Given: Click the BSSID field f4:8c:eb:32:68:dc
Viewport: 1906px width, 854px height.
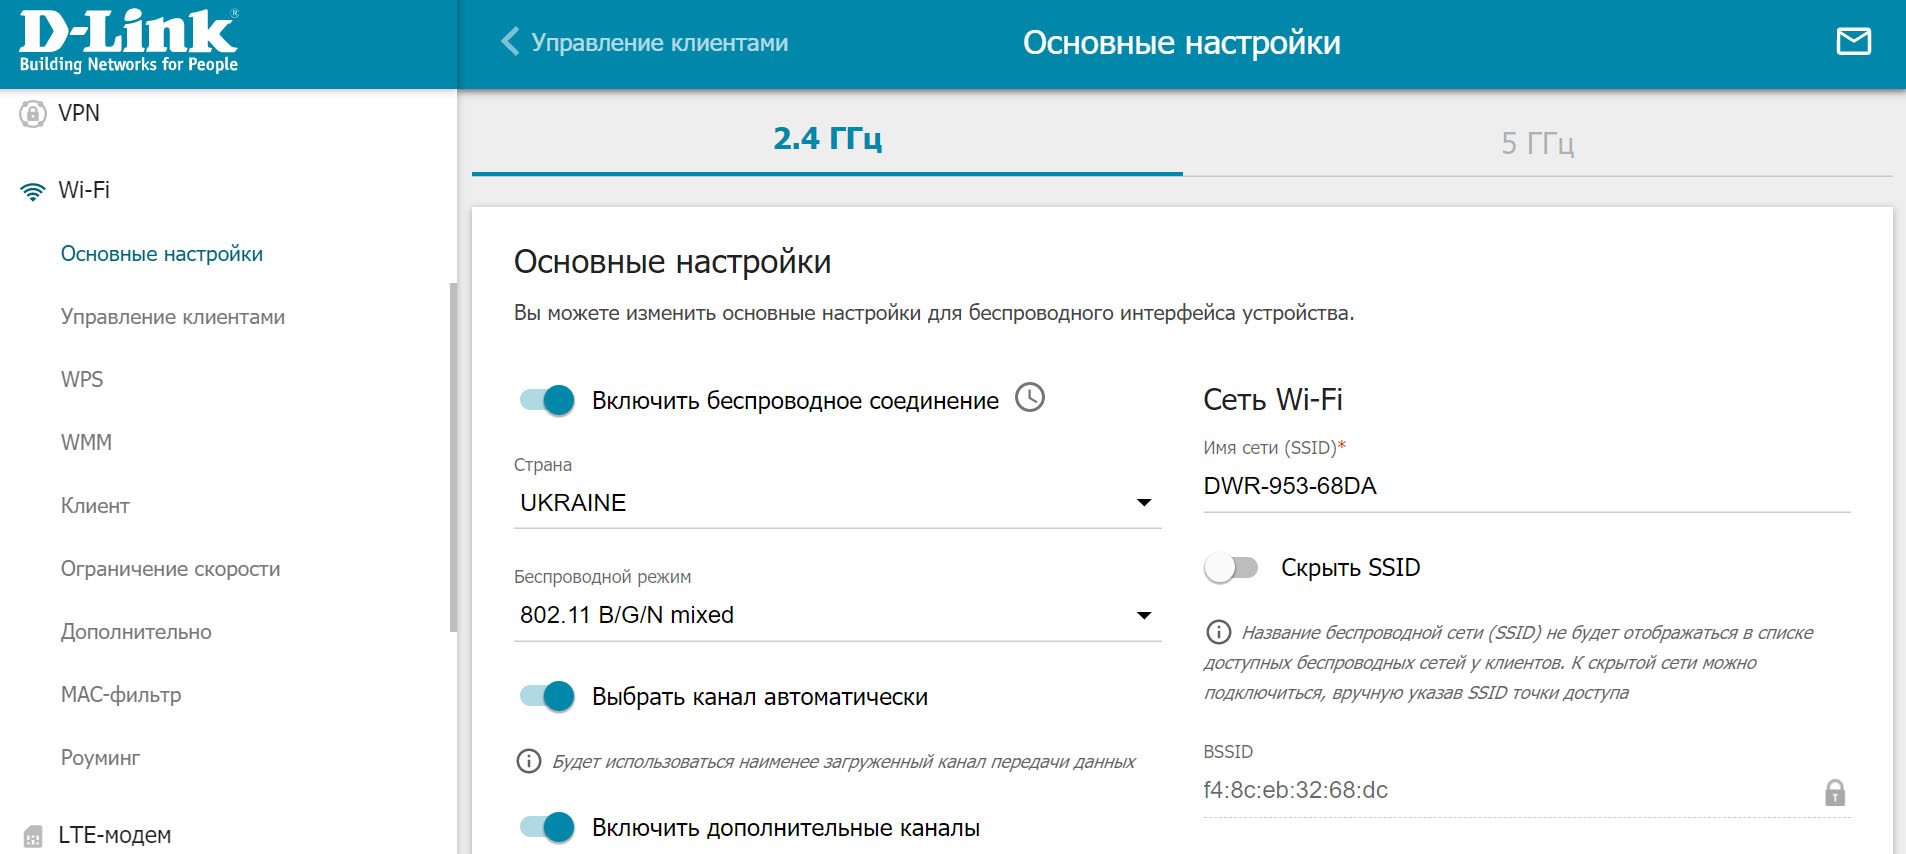Looking at the screenshot, I should click(1527, 790).
